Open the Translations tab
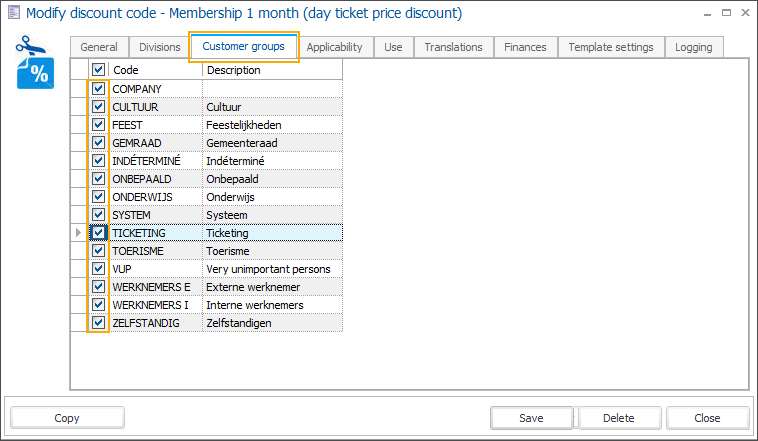 (x=453, y=47)
